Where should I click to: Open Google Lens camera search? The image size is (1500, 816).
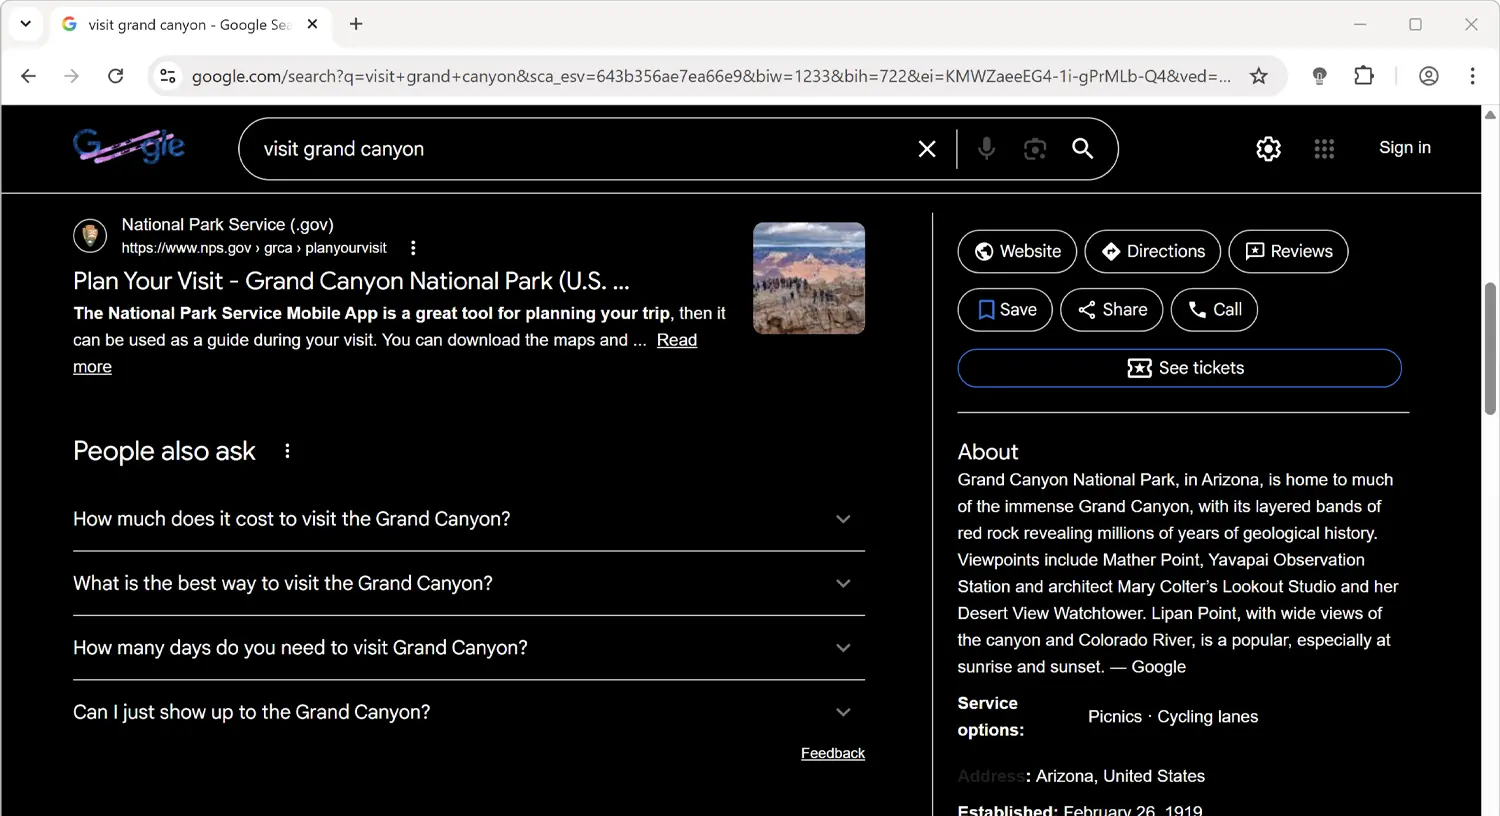click(1034, 148)
